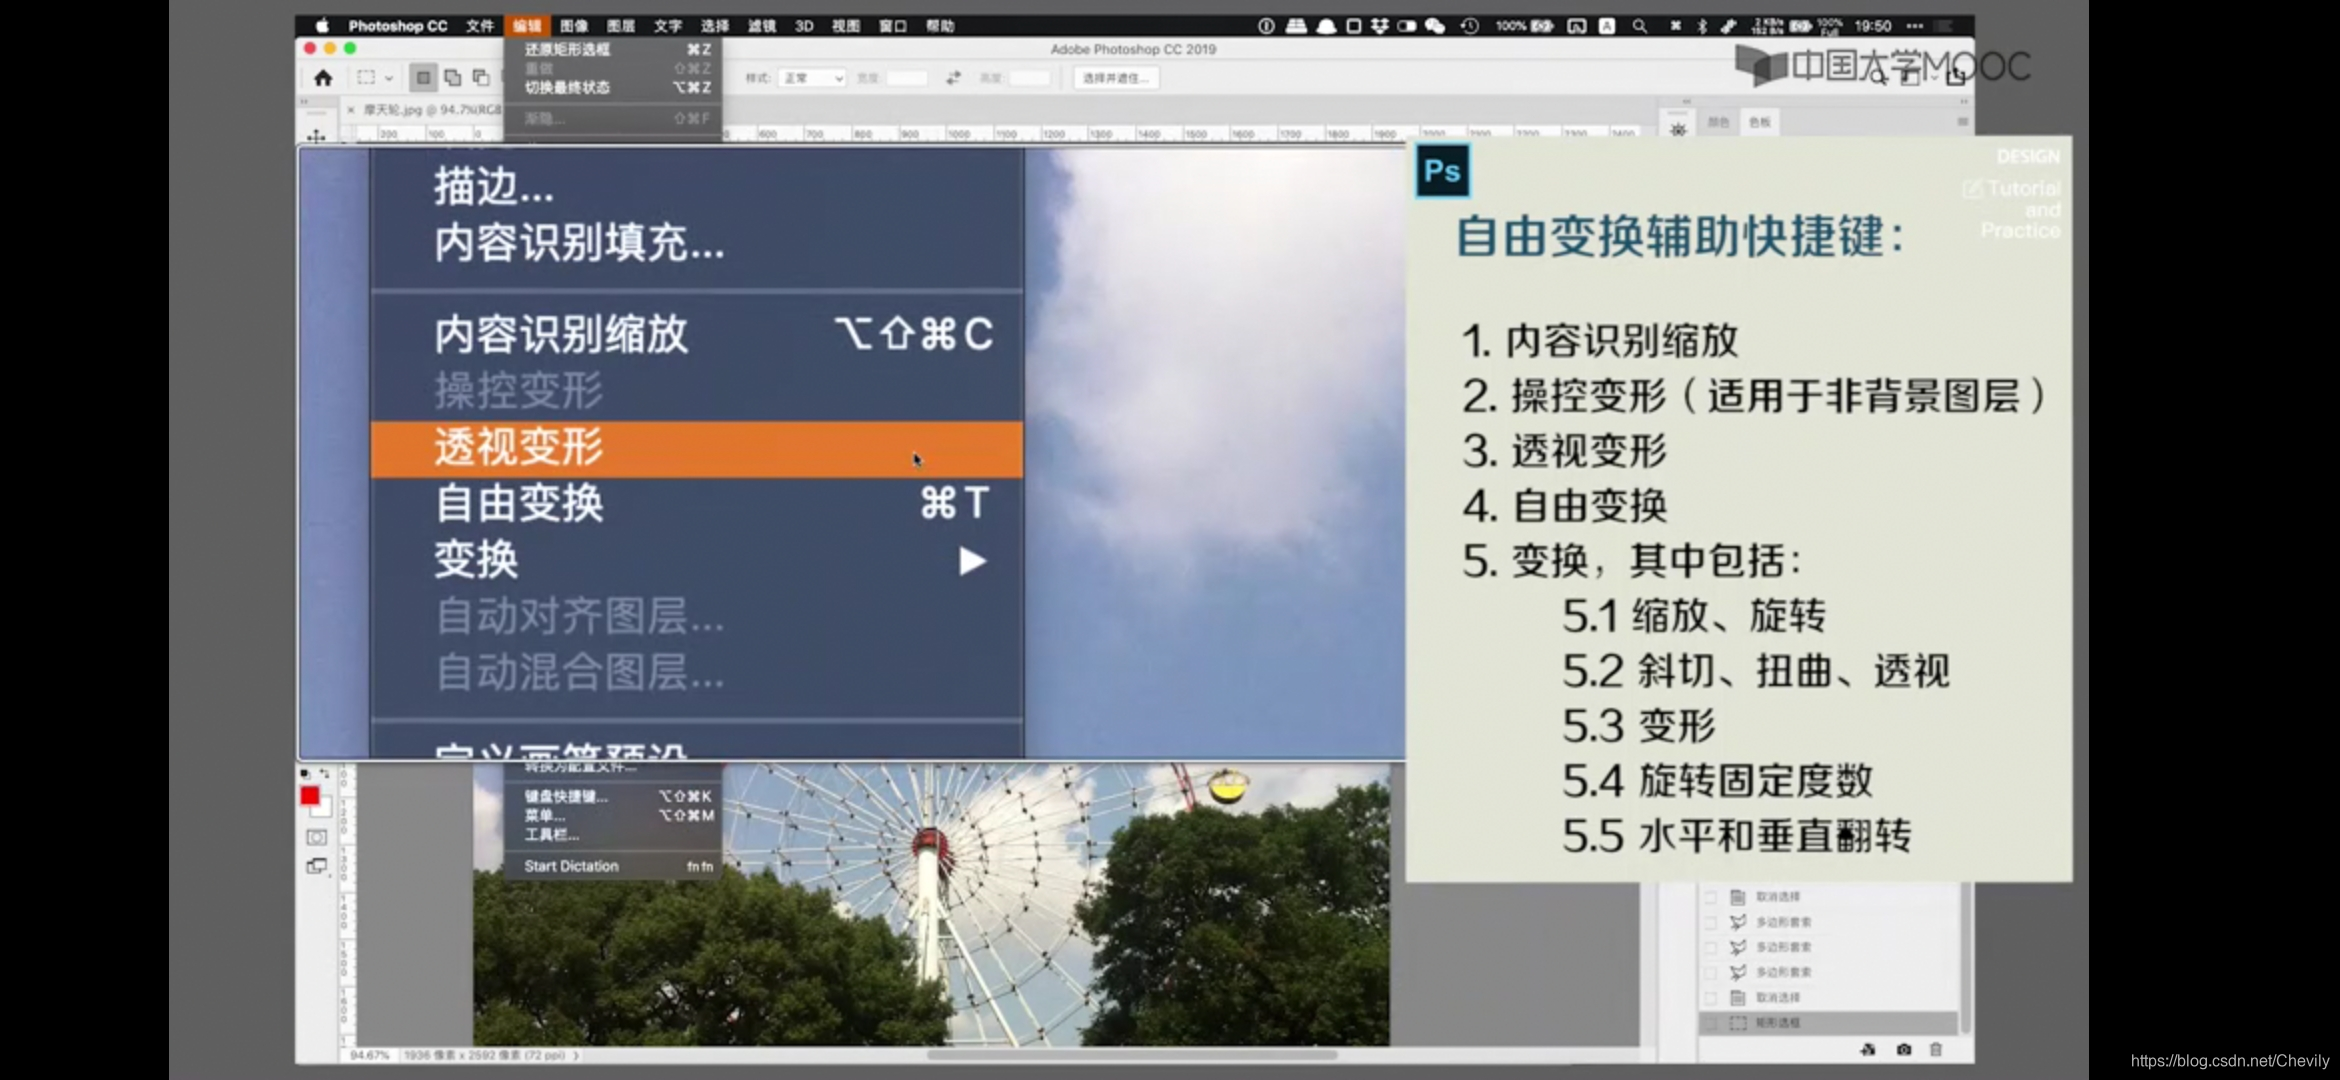Choose 还原矩形选框 in Edit menu
This screenshot has height=1080, width=2340.
click(x=614, y=49)
